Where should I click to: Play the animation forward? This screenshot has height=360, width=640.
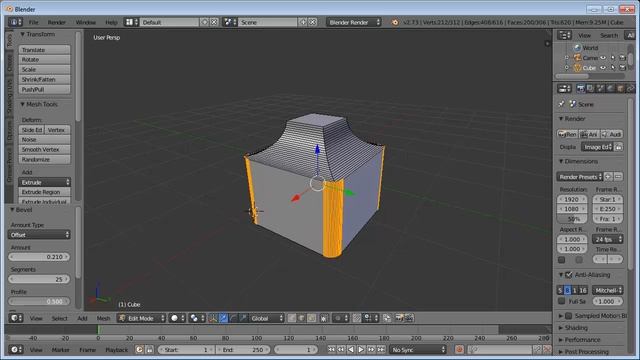point(361,349)
